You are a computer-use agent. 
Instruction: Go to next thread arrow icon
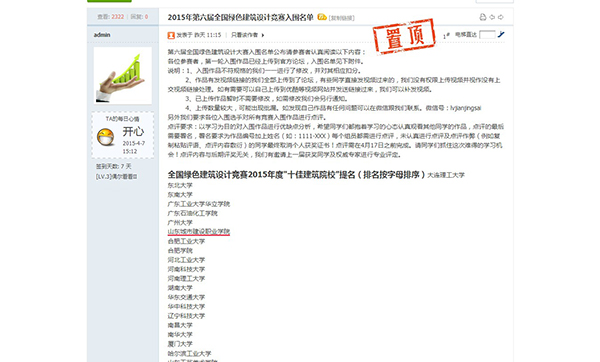click(x=501, y=17)
